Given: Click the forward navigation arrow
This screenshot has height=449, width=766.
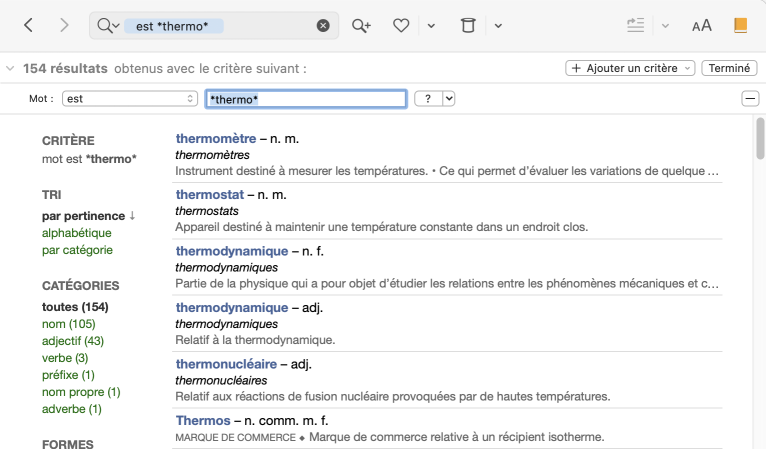Looking at the screenshot, I should [x=64, y=25].
